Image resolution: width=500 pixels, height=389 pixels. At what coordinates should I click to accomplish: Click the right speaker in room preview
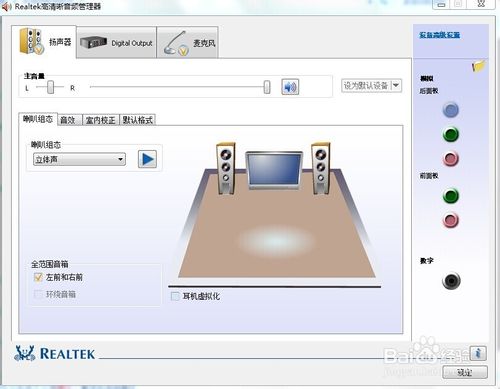321,168
